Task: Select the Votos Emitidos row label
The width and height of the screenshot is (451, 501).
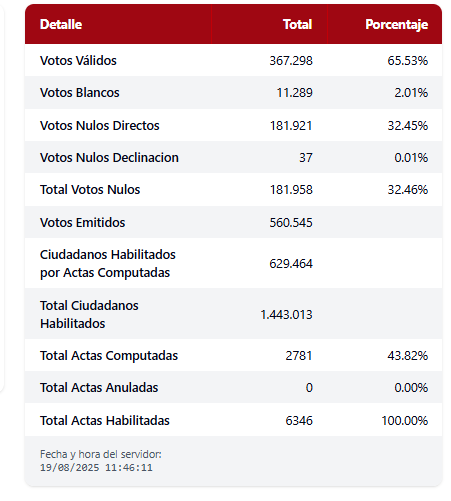Action: pyautogui.click(x=82, y=222)
